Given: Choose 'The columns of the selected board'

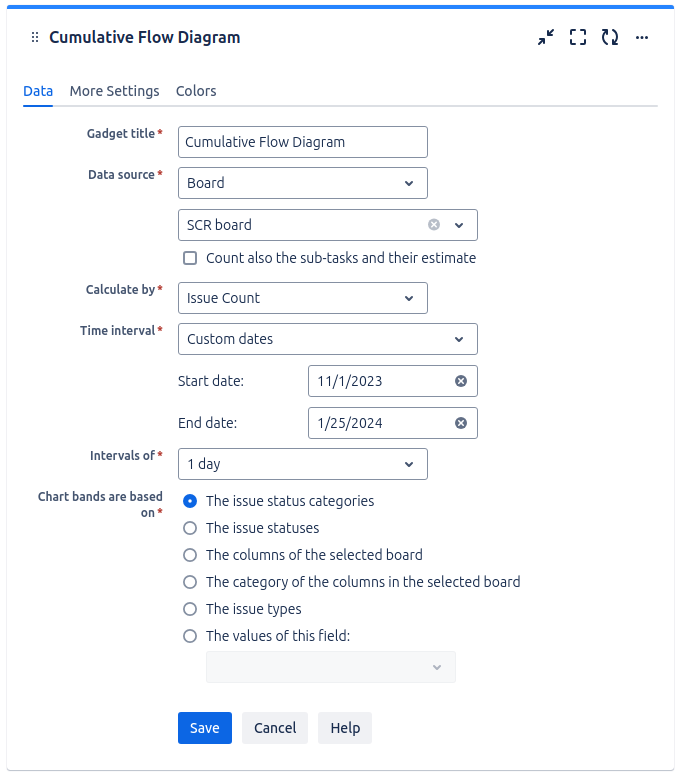Looking at the screenshot, I should (x=190, y=555).
